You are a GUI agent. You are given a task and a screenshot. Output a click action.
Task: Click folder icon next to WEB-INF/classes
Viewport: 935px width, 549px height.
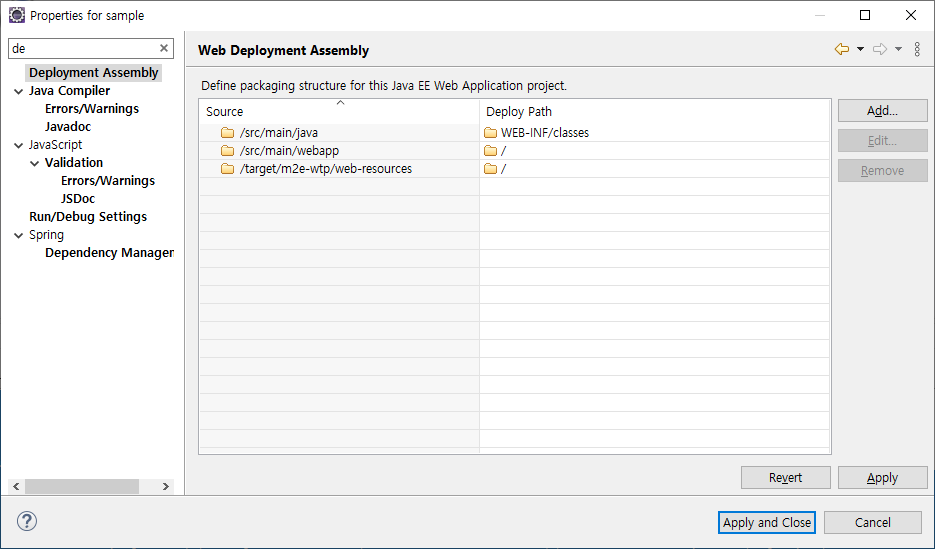click(490, 133)
